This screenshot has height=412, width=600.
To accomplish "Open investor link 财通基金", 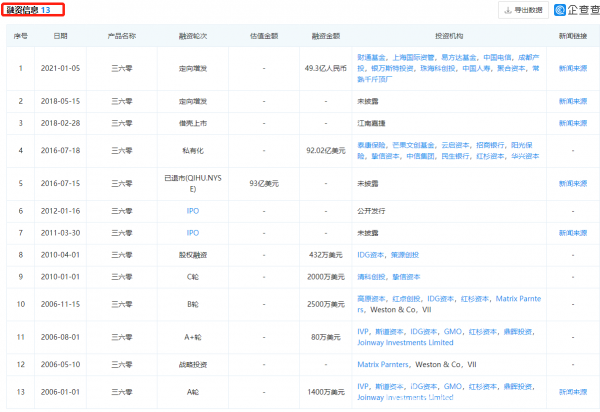I will click(x=371, y=57).
